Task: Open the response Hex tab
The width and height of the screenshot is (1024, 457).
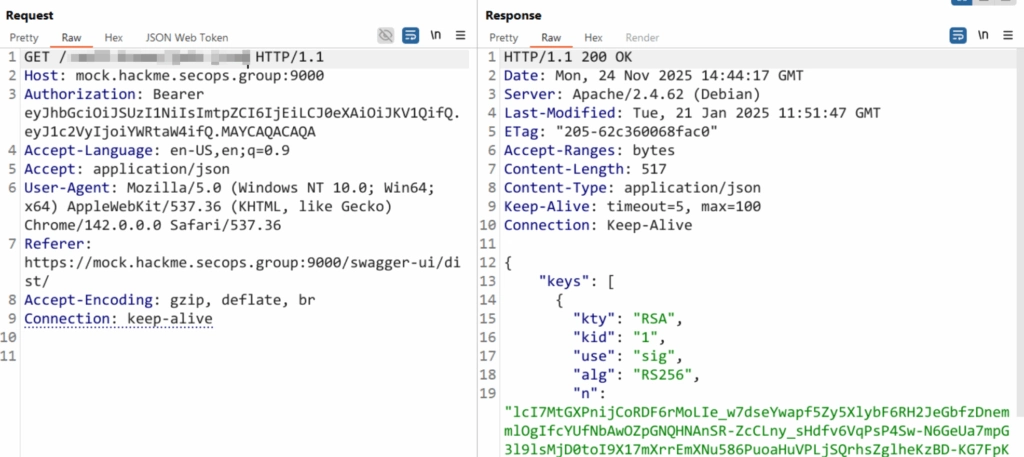Action: (593, 37)
